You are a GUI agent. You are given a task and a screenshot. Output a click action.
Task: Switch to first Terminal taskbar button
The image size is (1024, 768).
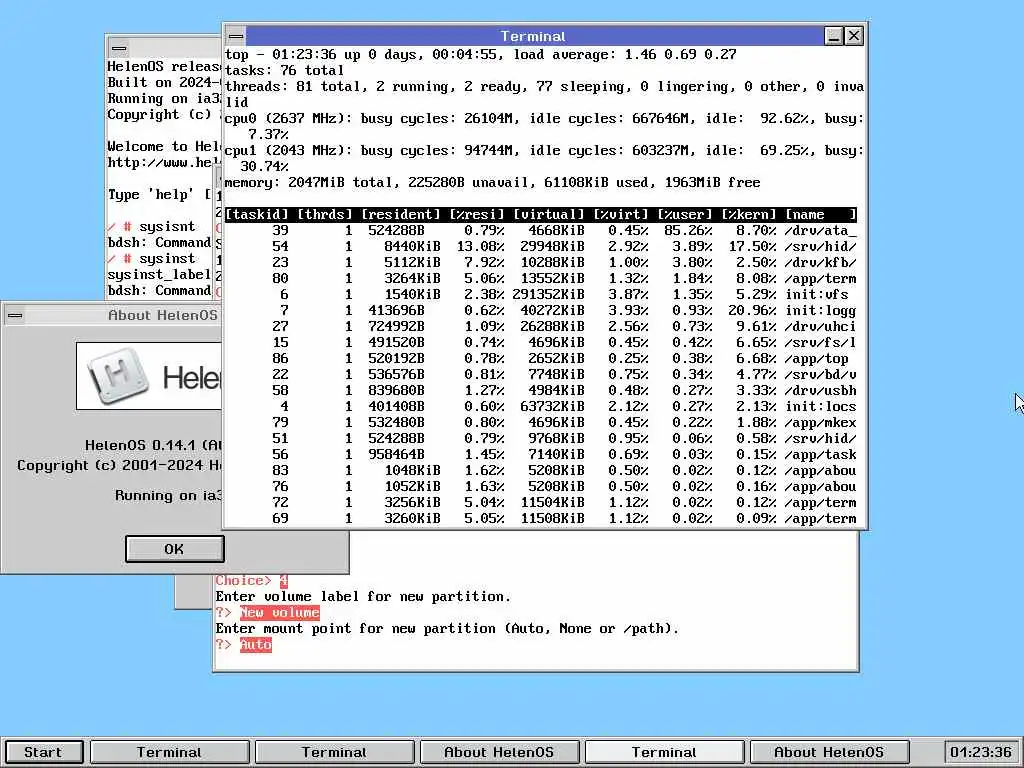click(170, 752)
